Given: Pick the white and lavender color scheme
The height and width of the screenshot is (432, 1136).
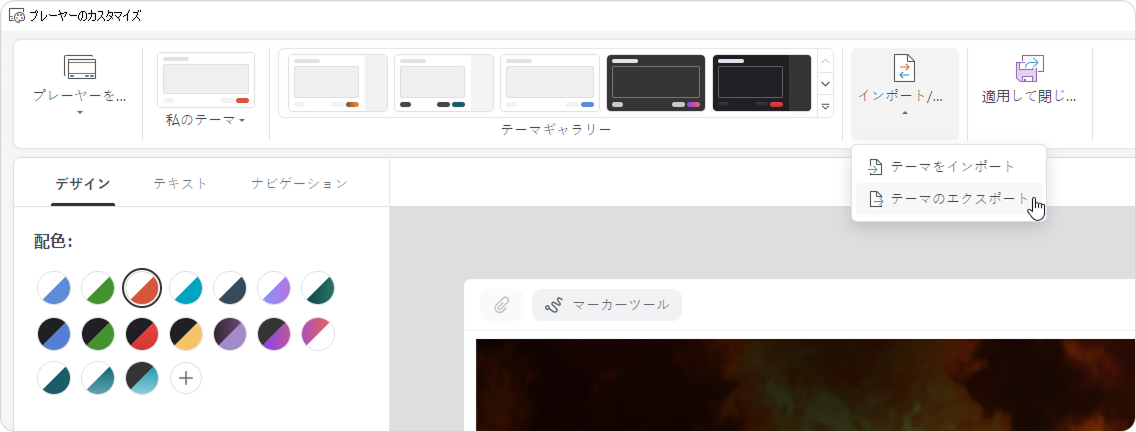Looking at the screenshot, I should point(274,288).
